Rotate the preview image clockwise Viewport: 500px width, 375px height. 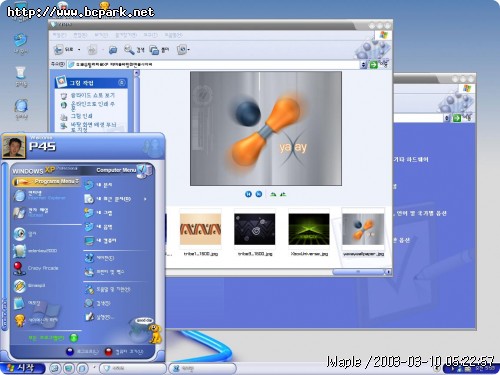coord(273,194)
